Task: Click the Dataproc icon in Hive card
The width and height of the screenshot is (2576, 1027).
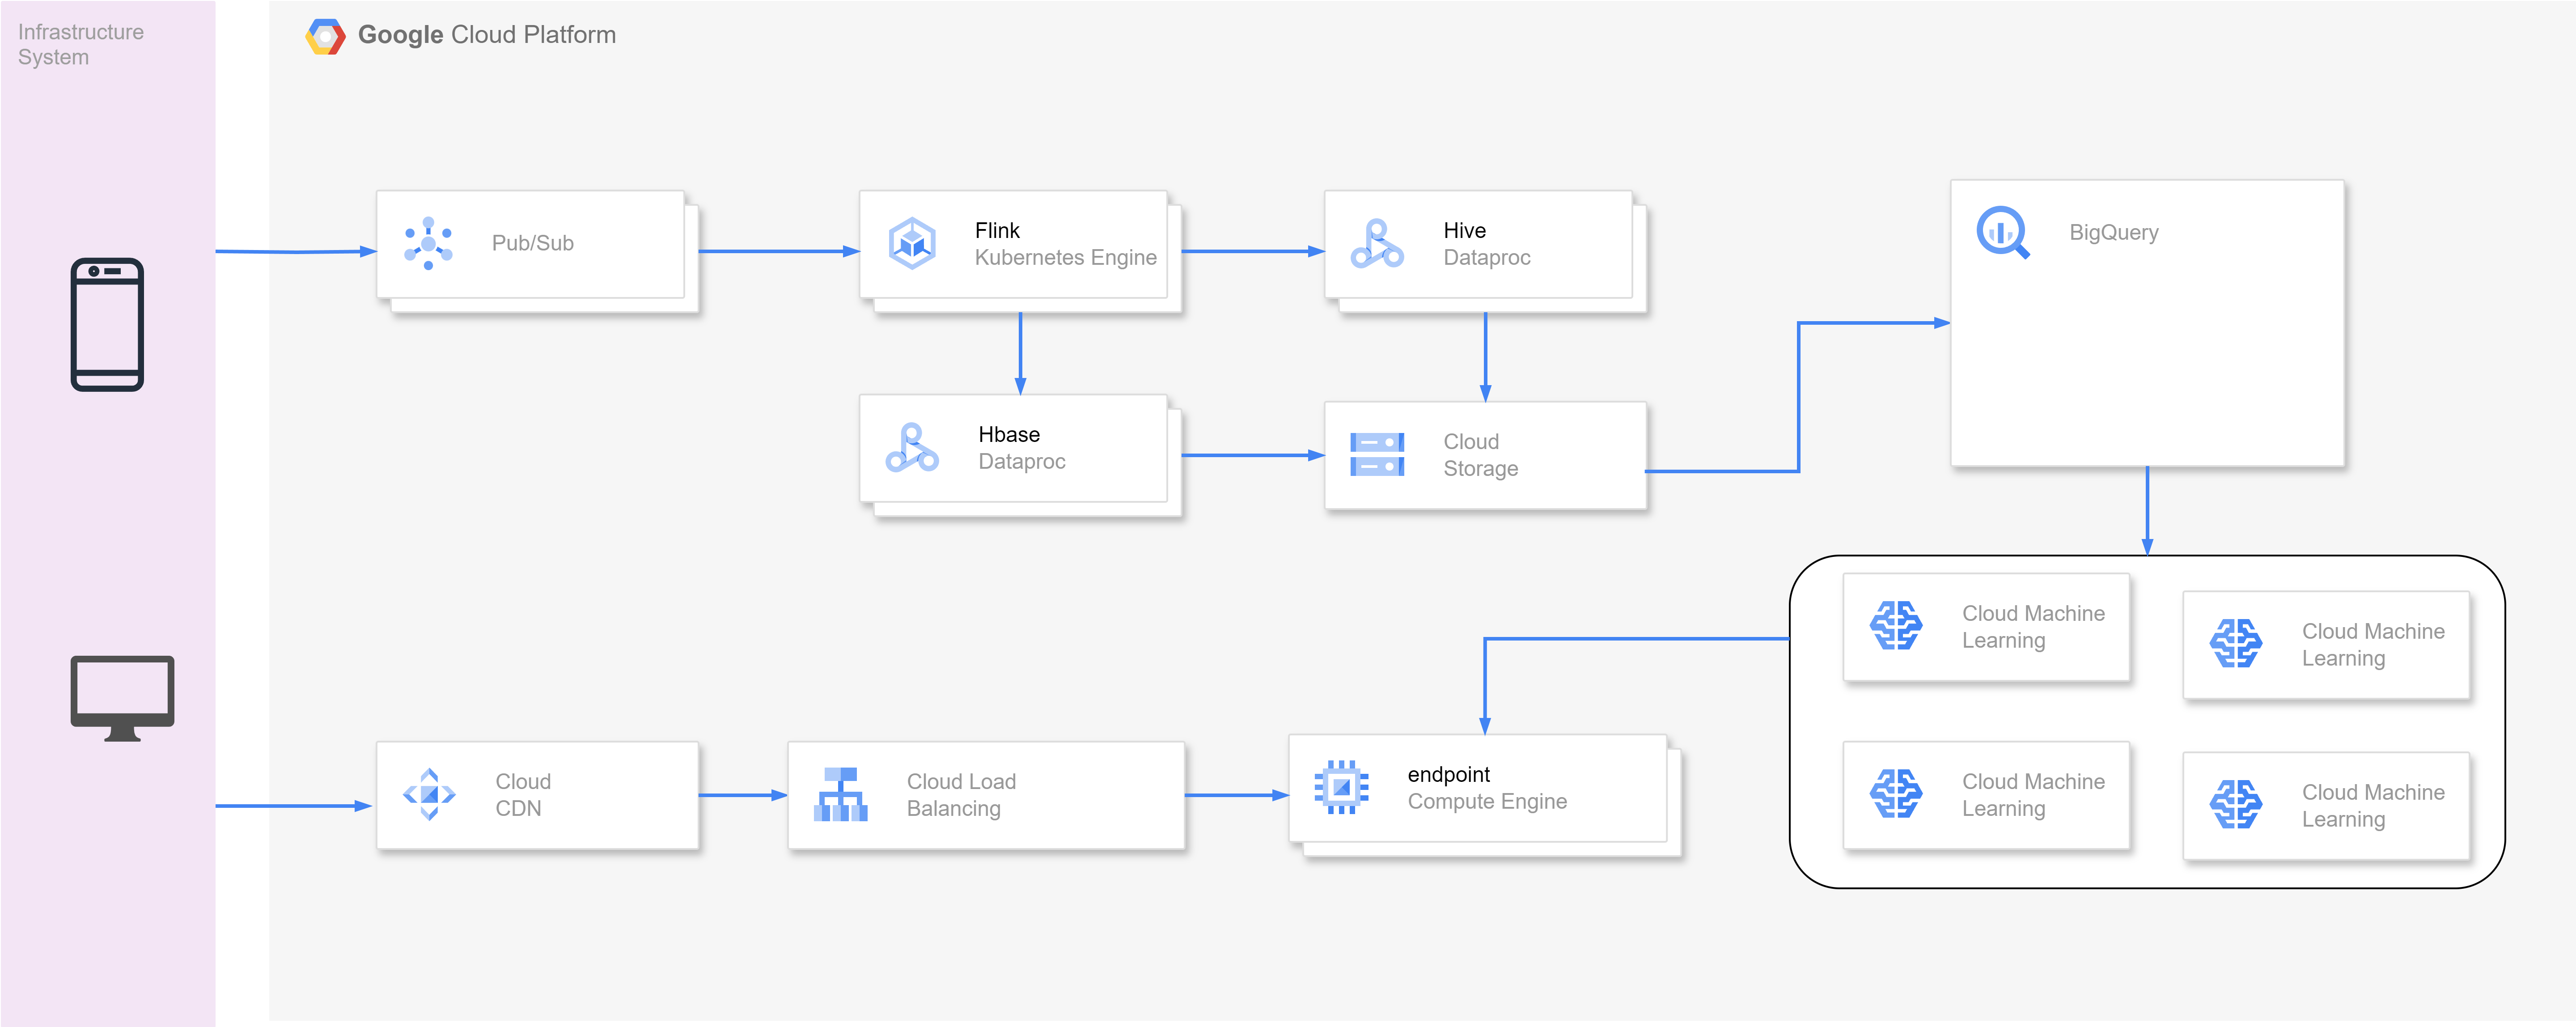Action: coord(1377,243)
